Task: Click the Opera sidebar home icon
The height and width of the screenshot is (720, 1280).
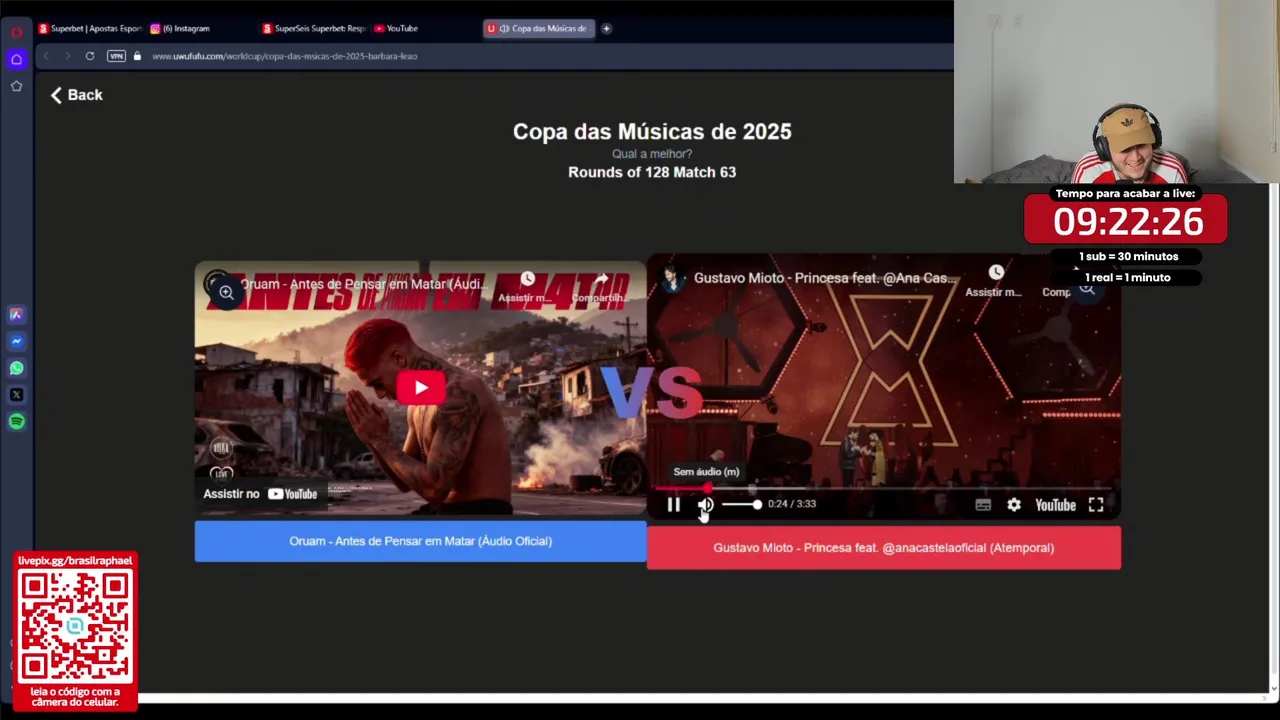Action: coord(16,59)
